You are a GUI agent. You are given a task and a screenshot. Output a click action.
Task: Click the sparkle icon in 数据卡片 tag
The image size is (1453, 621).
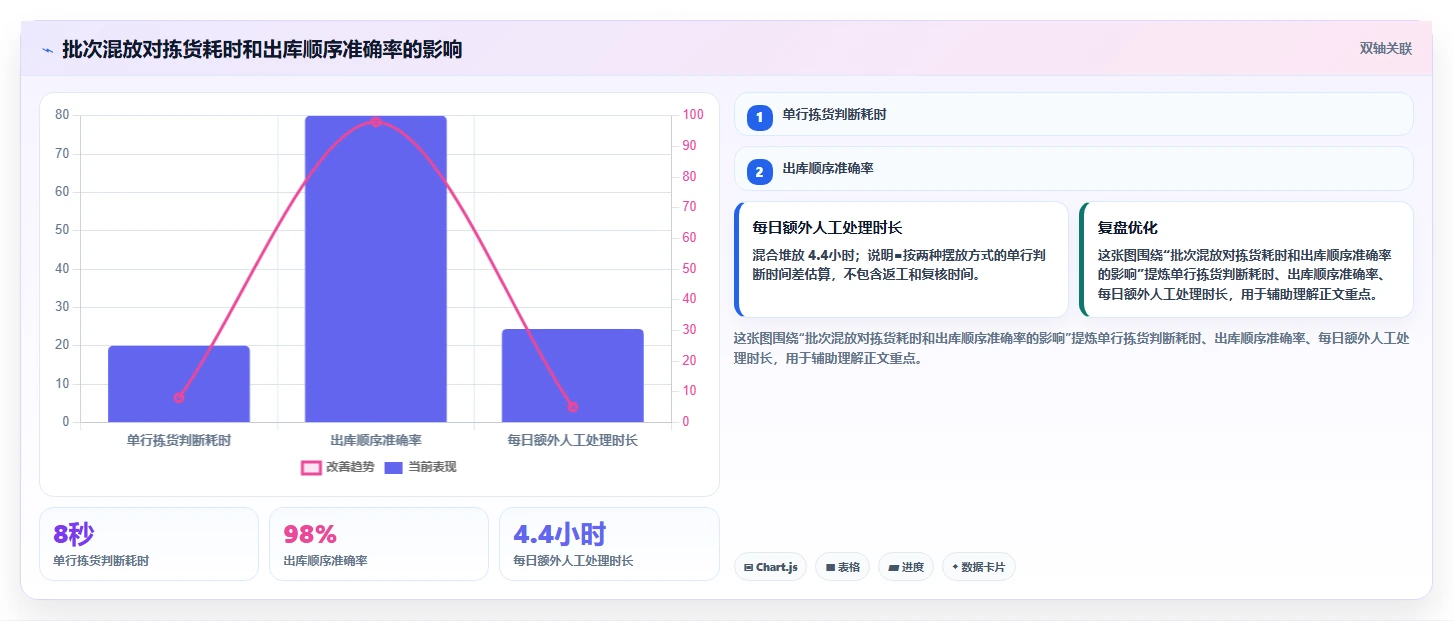click(955, 567)
